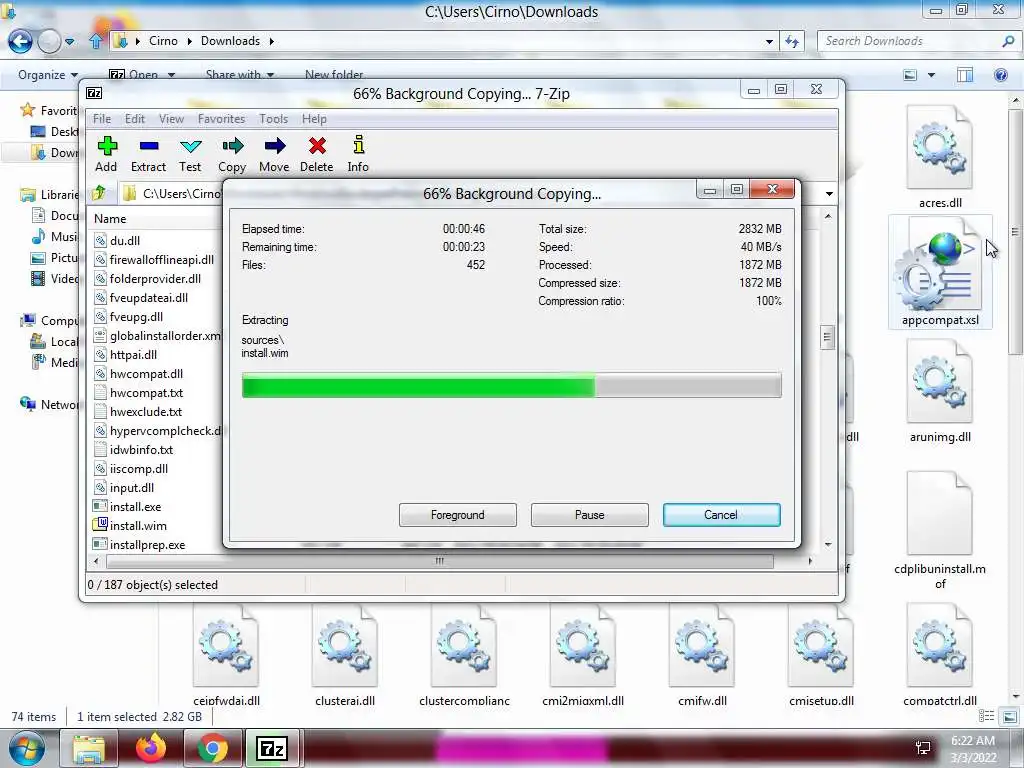
Task: Open recent pages dropdown arrow in Explorer
Action: pyautogui.click(x=69, y=42)
